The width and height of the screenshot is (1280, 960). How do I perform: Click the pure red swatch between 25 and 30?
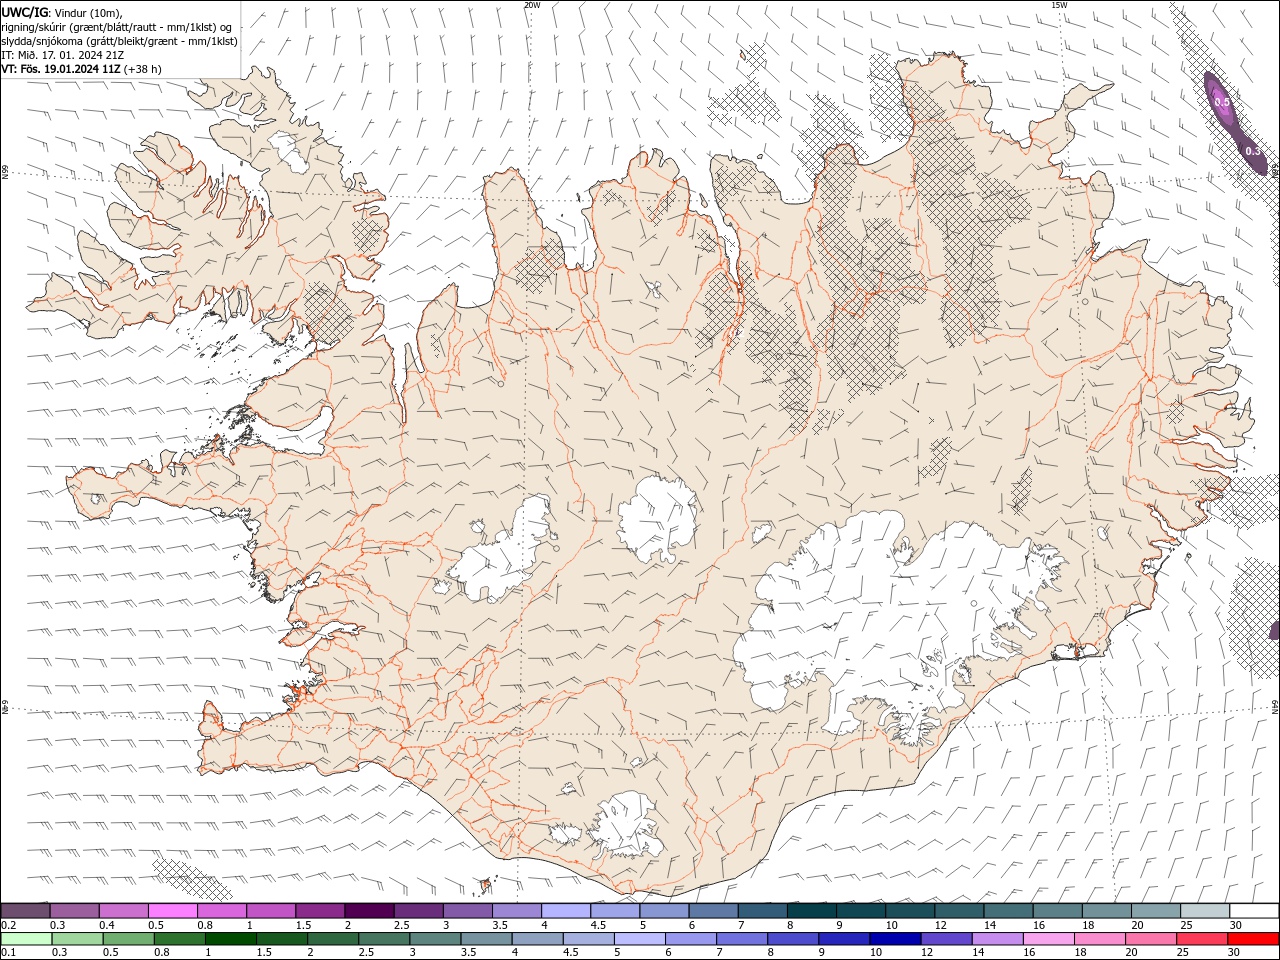[1254, 939]
